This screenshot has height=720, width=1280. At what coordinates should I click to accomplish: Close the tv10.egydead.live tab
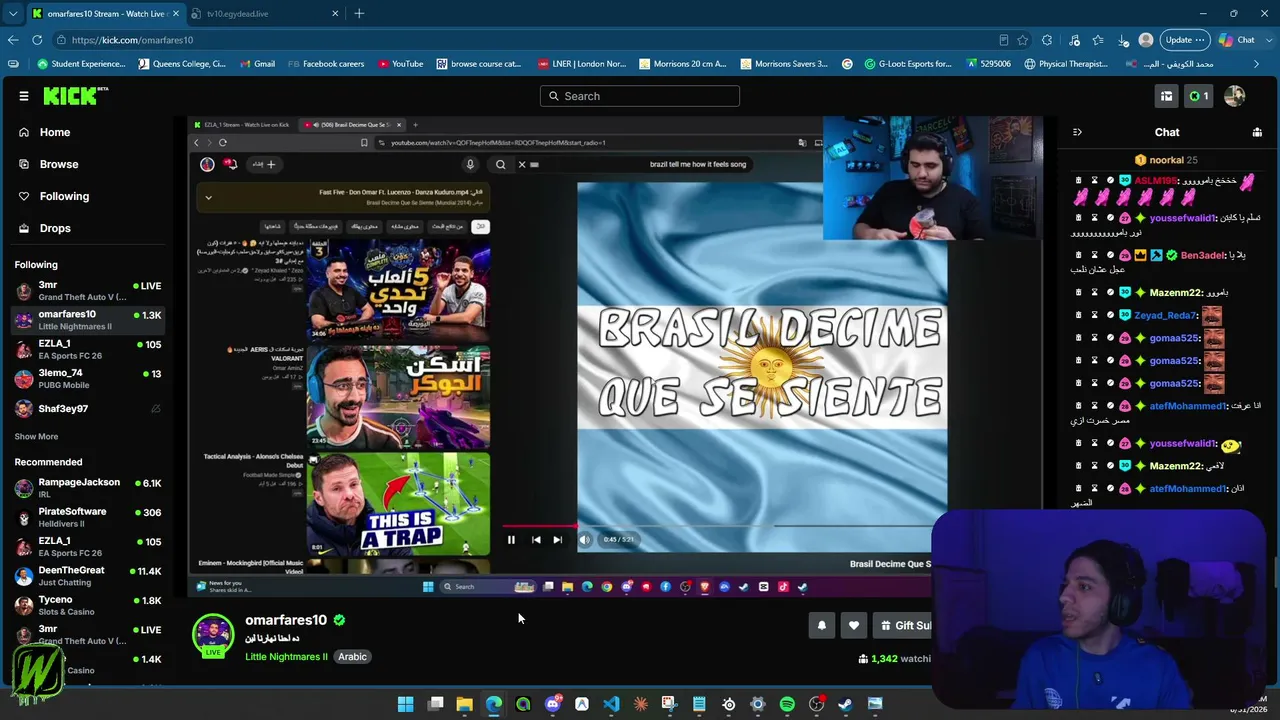click(333, 13)
